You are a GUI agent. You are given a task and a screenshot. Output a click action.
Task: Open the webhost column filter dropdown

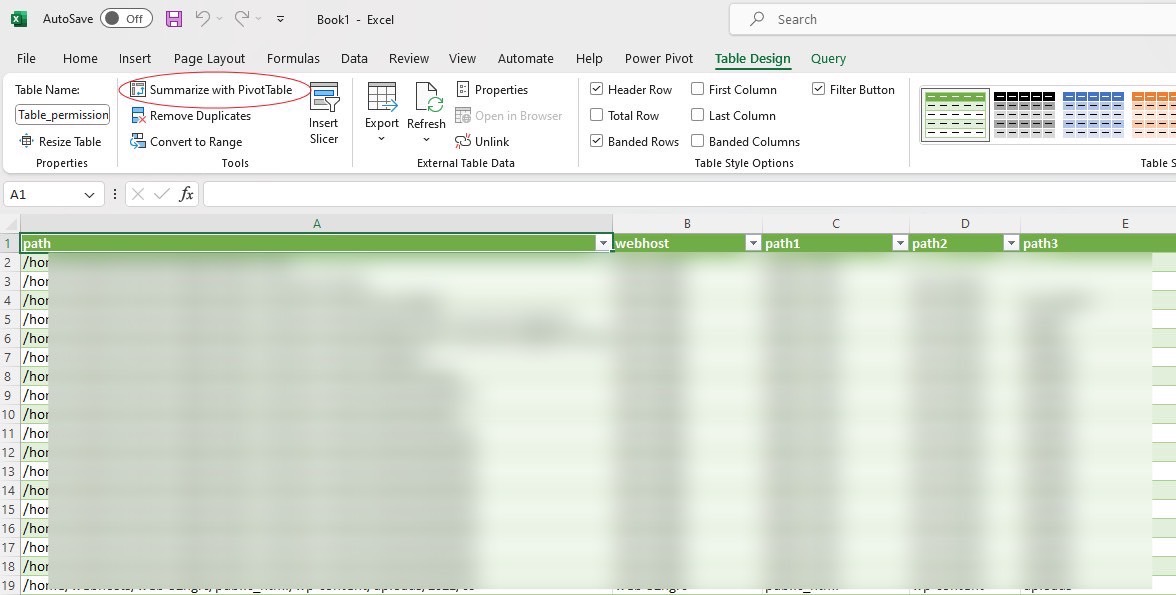pos(752,243)
